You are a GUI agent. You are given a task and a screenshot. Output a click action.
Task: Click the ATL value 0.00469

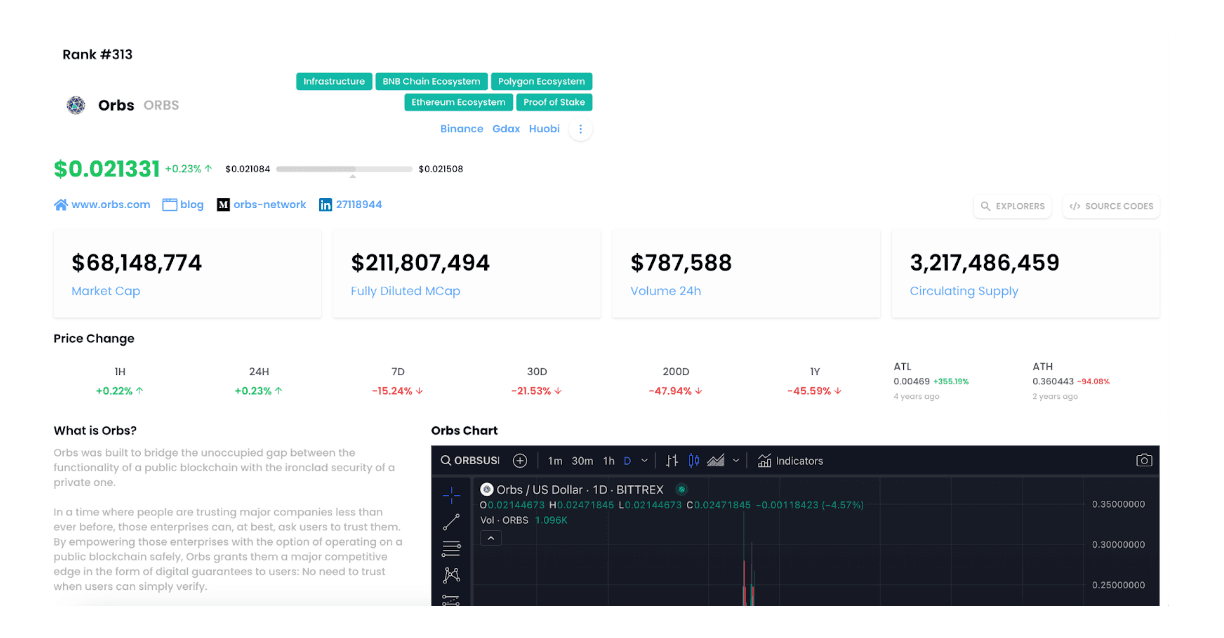(912, 381)
